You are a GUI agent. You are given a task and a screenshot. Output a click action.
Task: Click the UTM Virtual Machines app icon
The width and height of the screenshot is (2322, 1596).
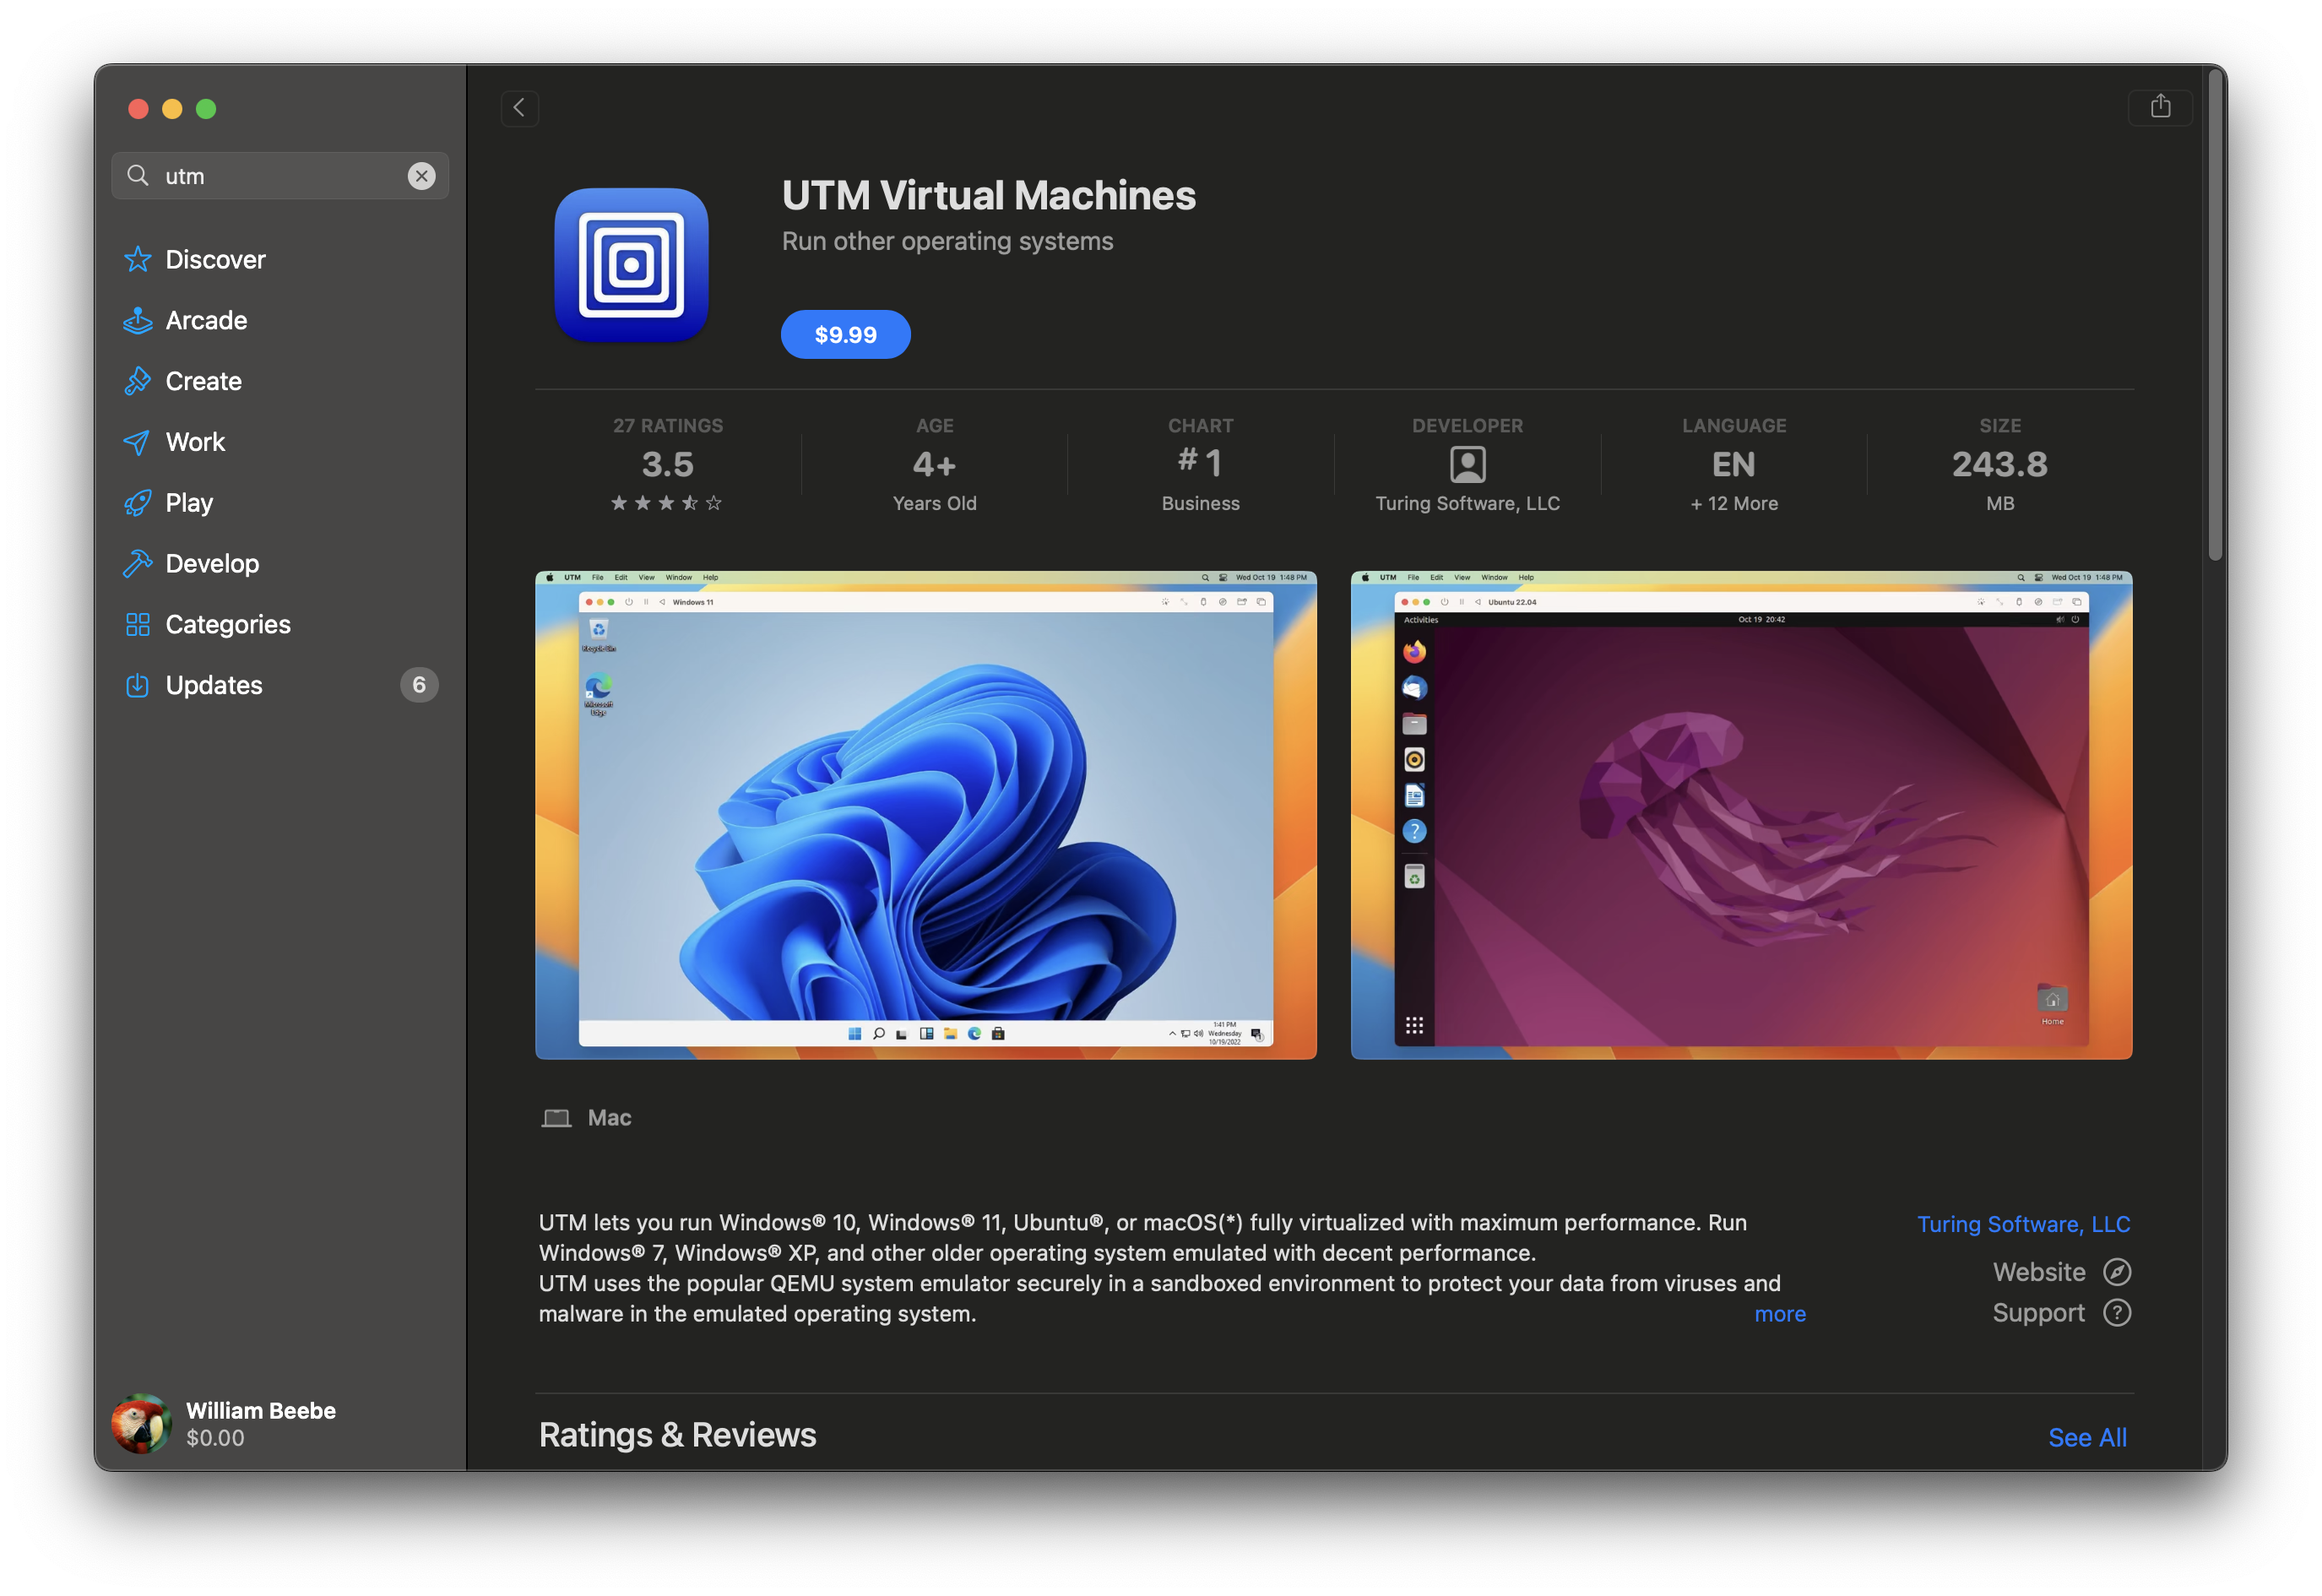[x=631, y=265]
